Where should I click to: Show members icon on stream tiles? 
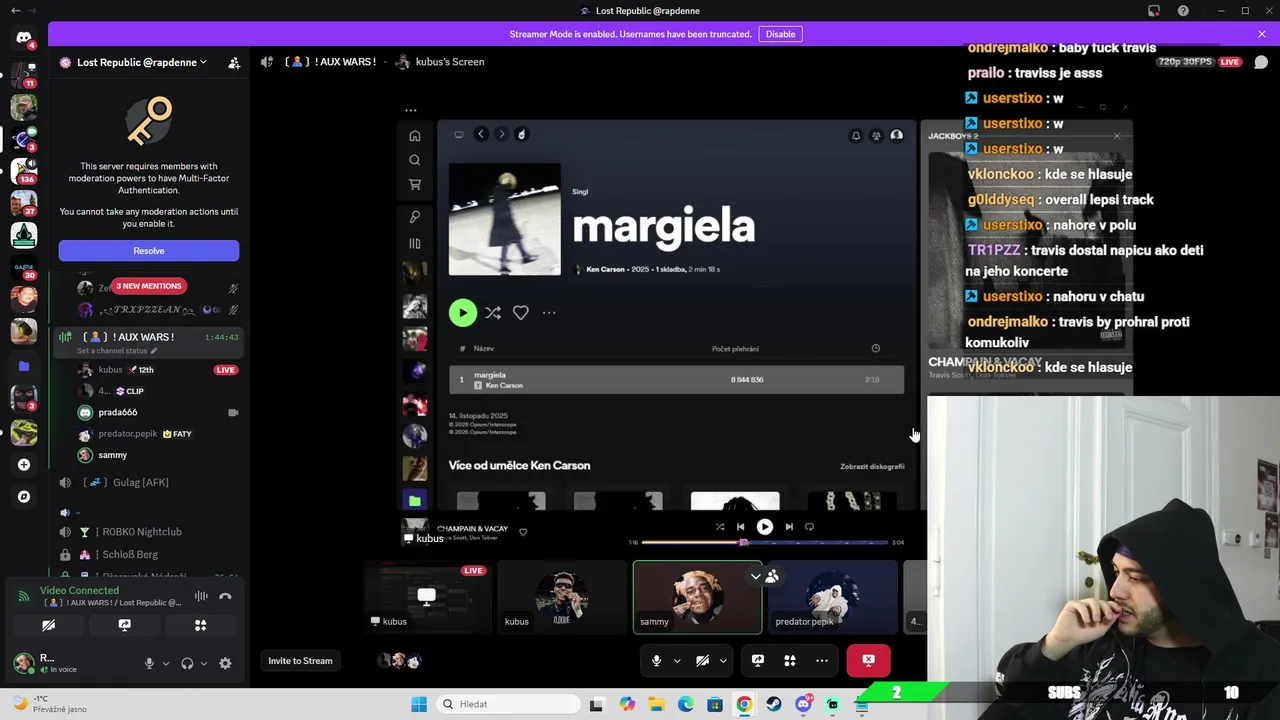772,576
